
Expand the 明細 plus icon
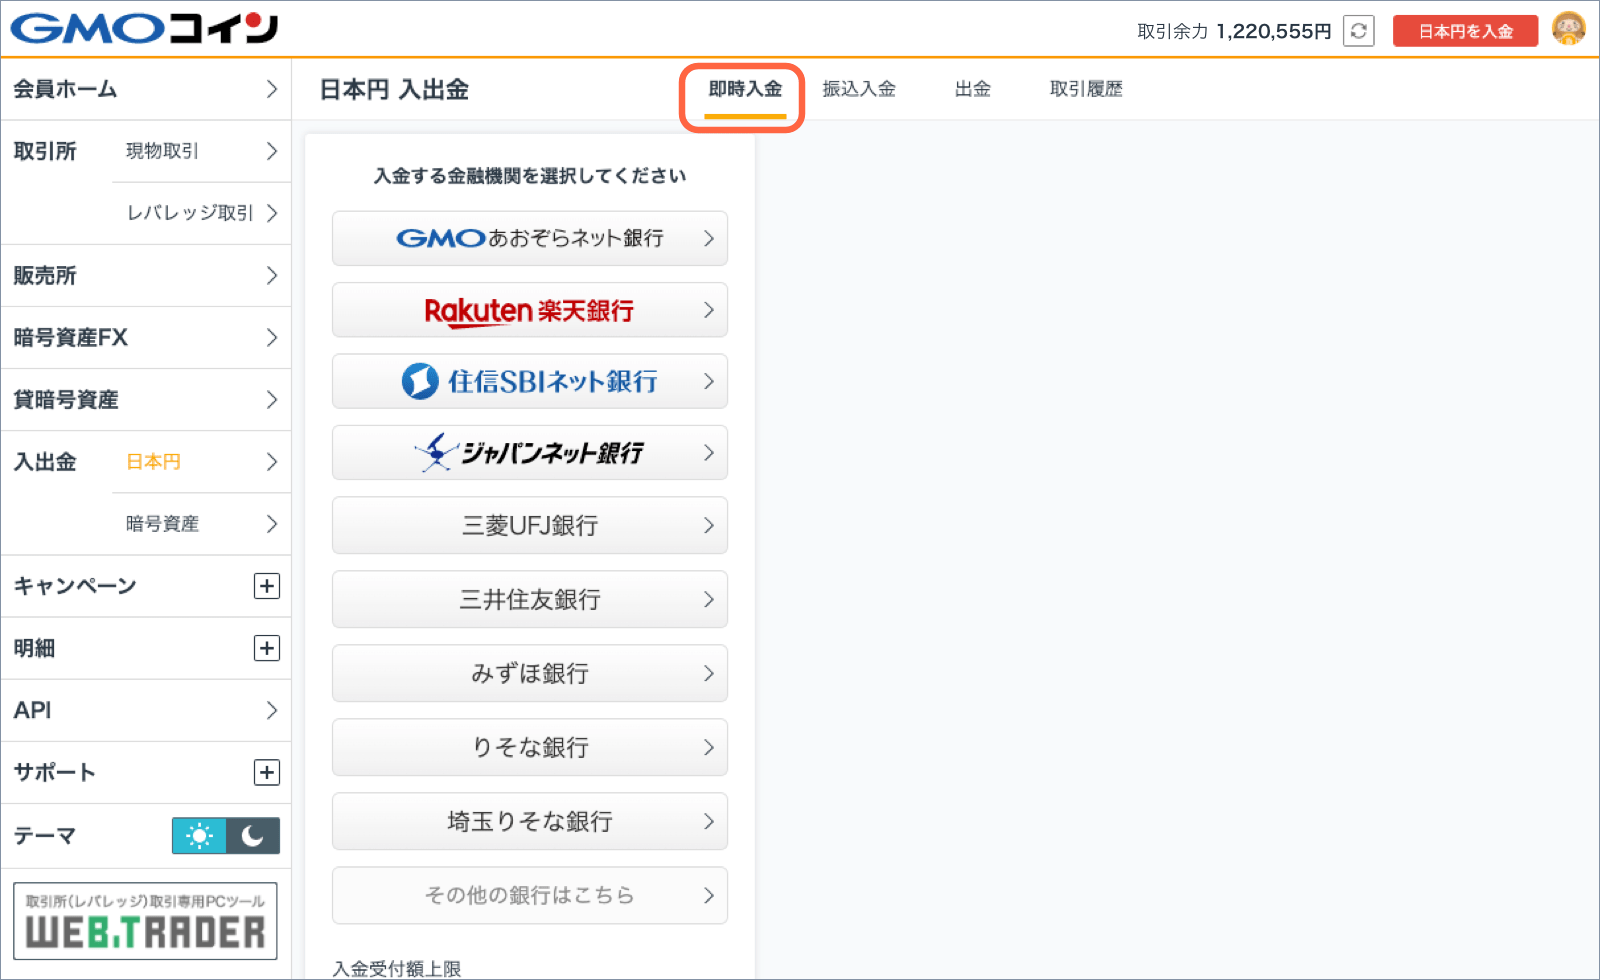(267, 648)
